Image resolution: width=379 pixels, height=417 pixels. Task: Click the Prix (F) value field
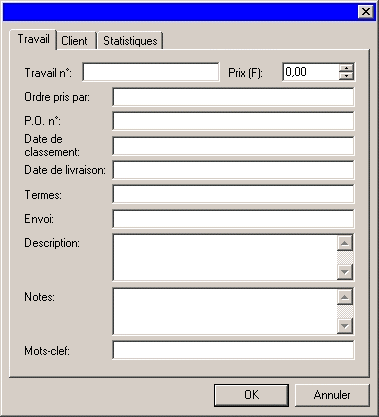pos(311,72)
